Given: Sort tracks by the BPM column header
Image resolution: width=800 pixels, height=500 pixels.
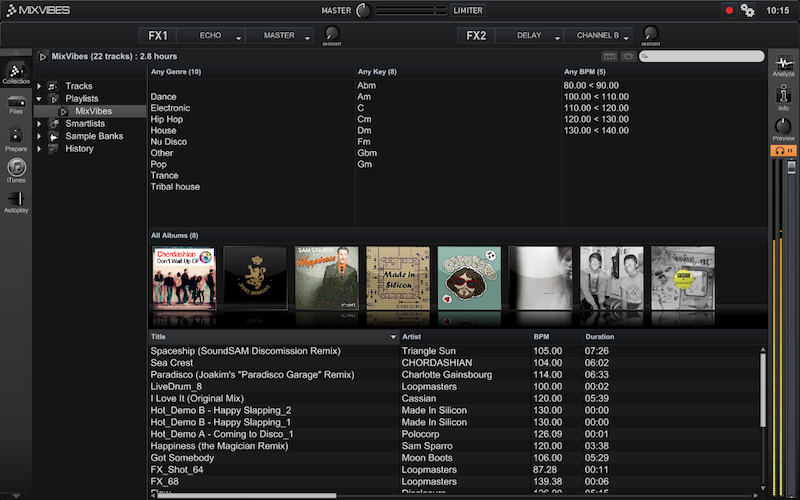Looking at the screenshot, I should (541, 337).
